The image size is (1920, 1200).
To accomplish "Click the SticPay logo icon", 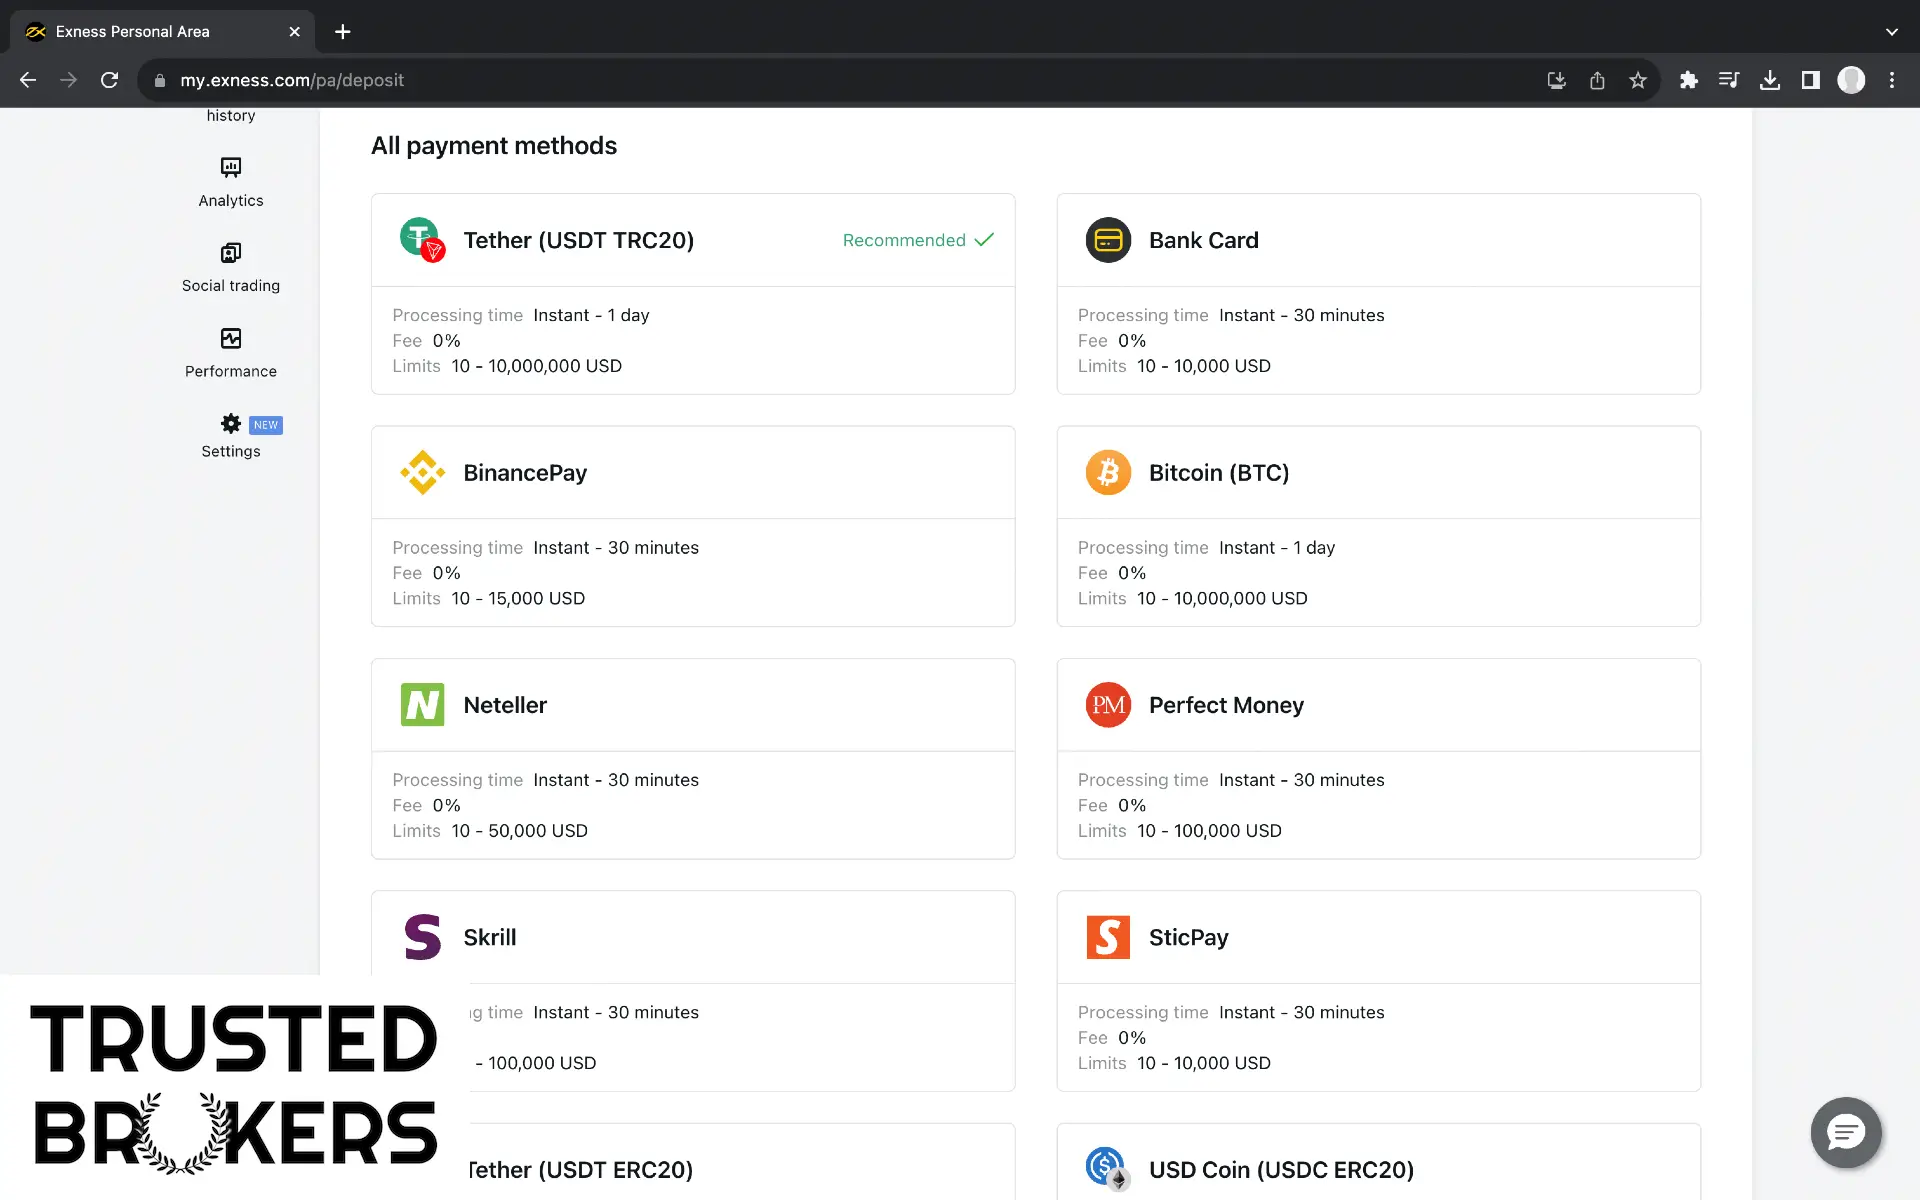I will coord(1108,937).
